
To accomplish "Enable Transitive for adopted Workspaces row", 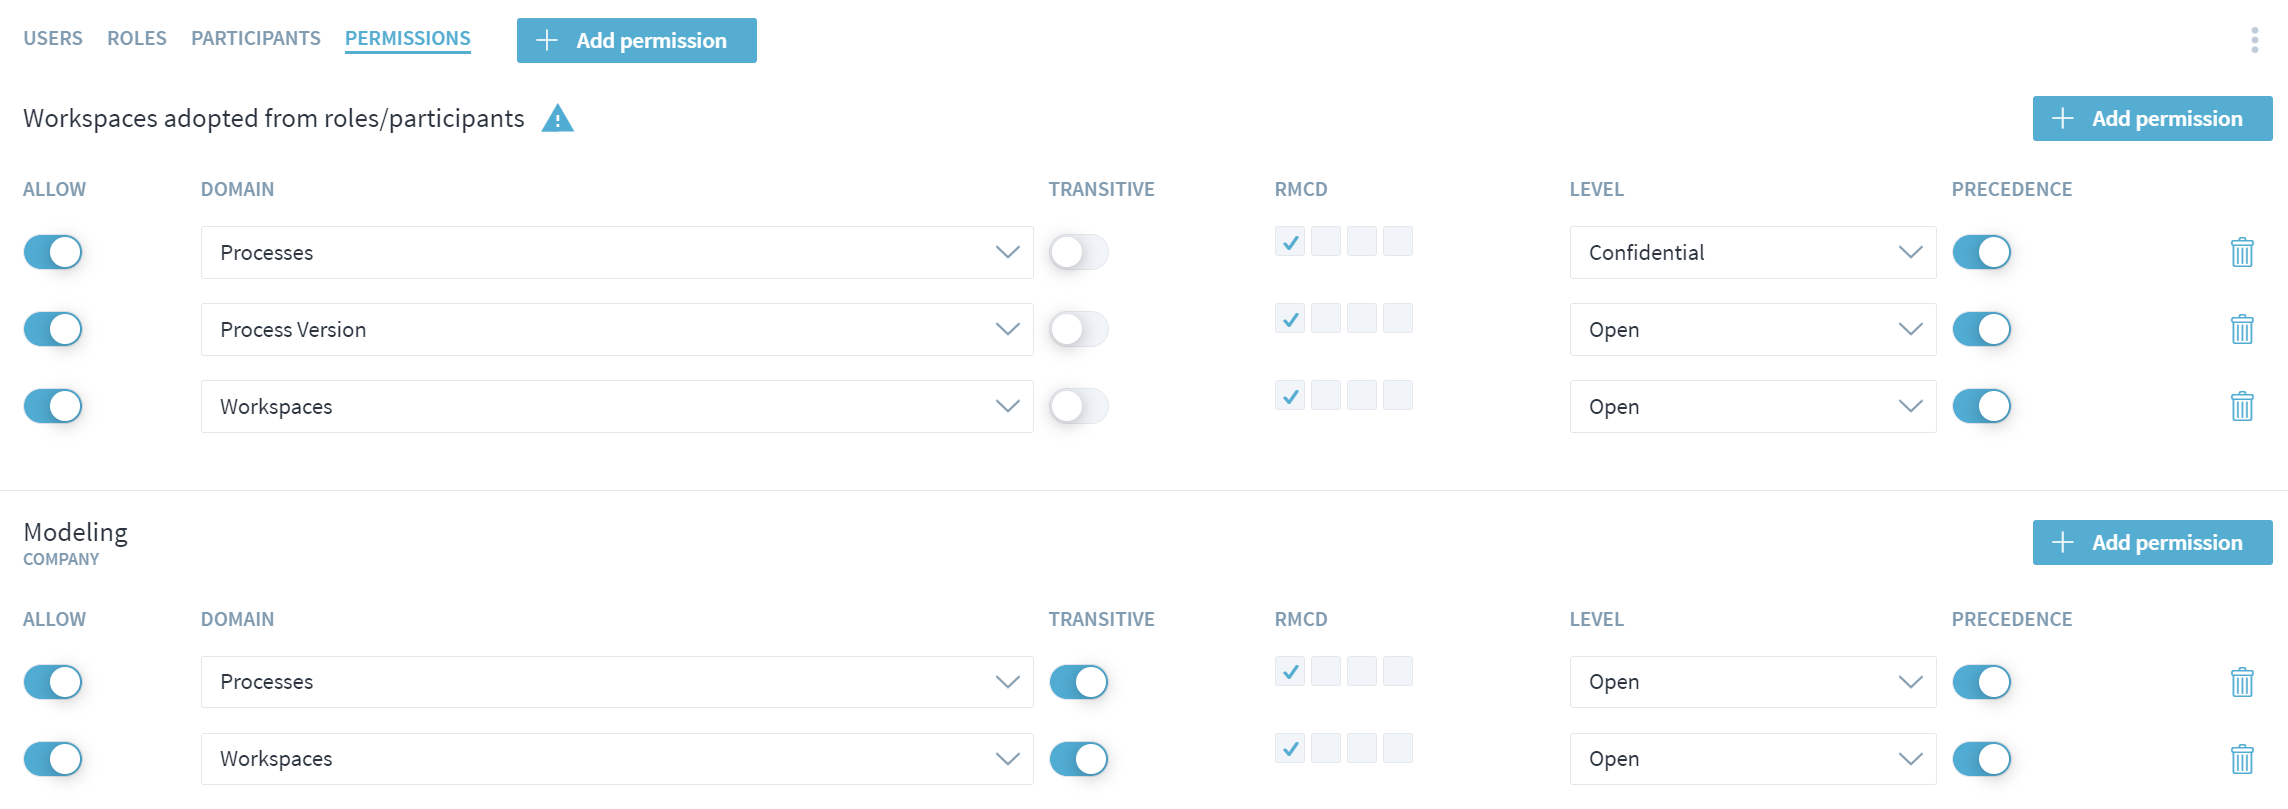I will click(1078, 406).
